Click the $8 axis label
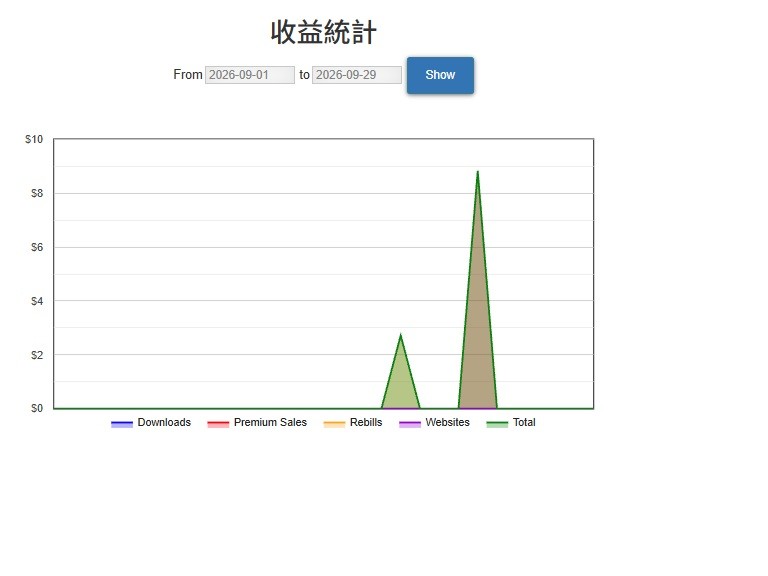The height and width of the screenshot is (576, 768). point(37,193)
